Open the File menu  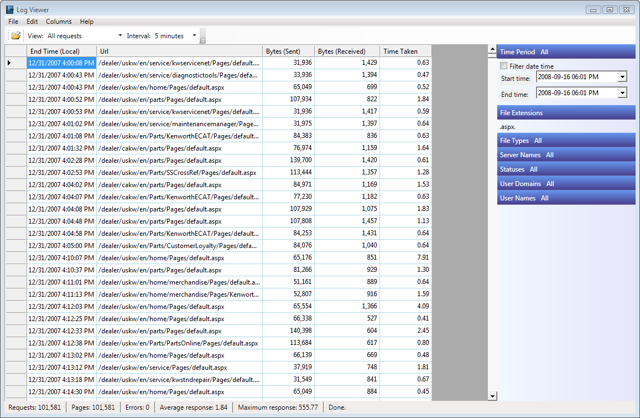pos(13,21)
